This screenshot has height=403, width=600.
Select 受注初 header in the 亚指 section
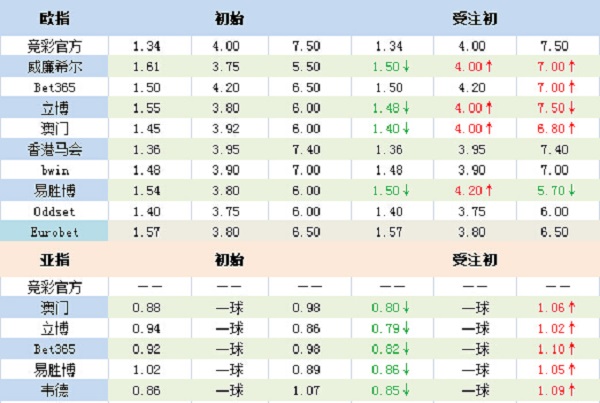[475, 260]
